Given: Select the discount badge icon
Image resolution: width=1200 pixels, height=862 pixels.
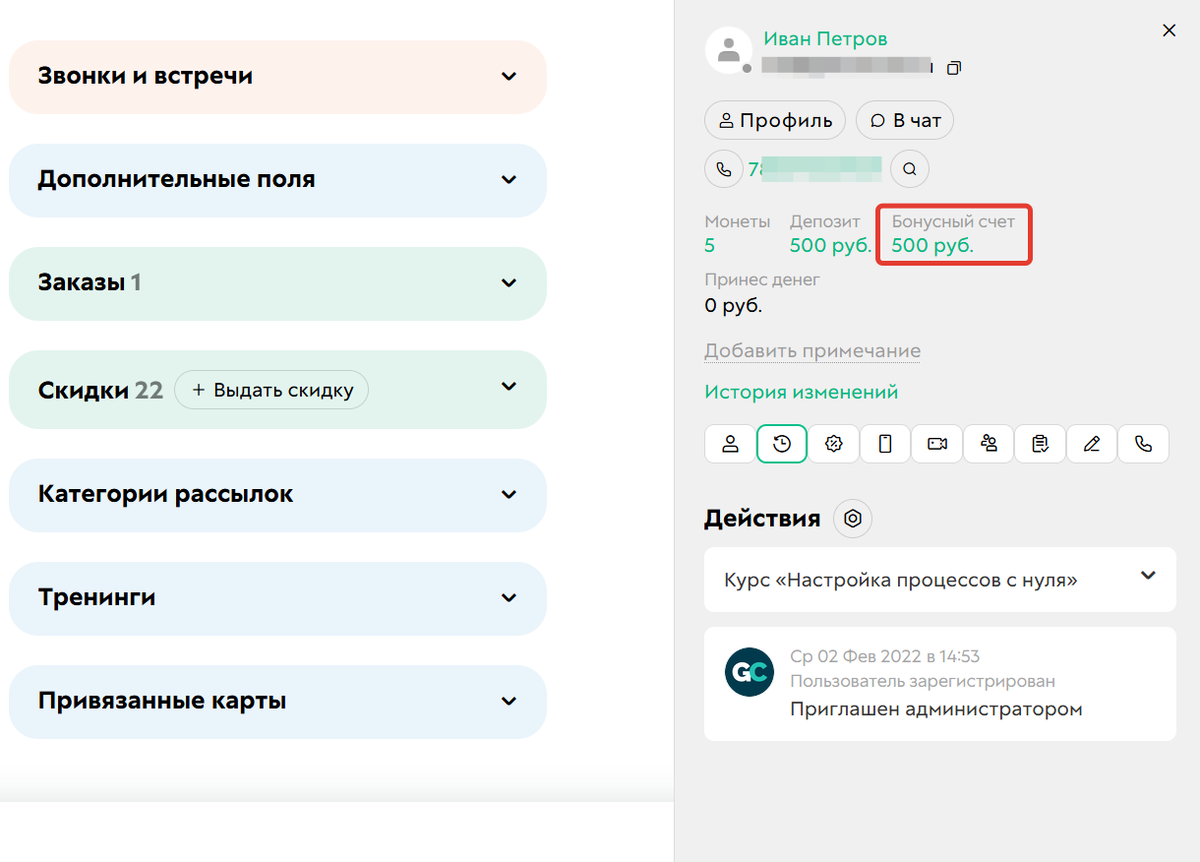Looking at the screenshot, I should (833, 443).
